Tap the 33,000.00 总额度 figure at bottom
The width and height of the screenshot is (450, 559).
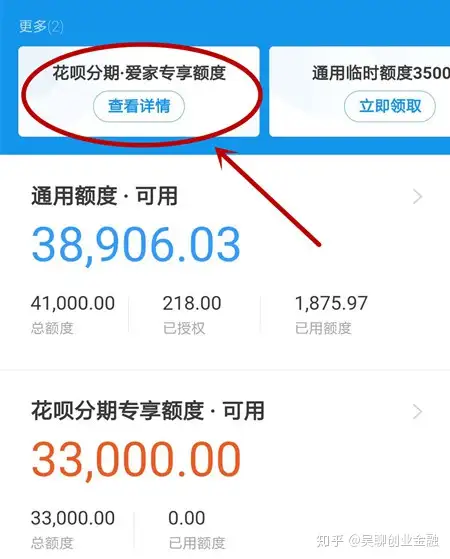click(73, 518)
